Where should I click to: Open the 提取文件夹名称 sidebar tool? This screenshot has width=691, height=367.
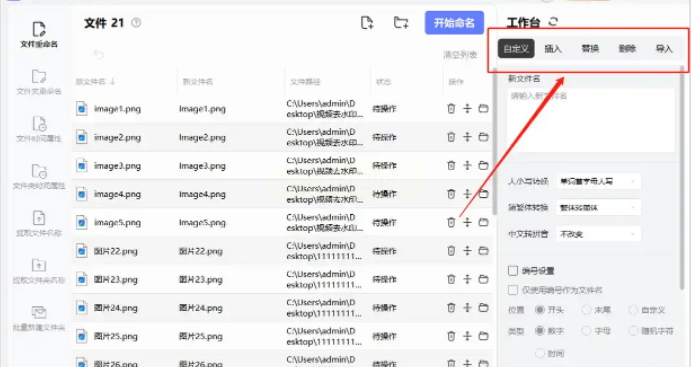(39, 271)
